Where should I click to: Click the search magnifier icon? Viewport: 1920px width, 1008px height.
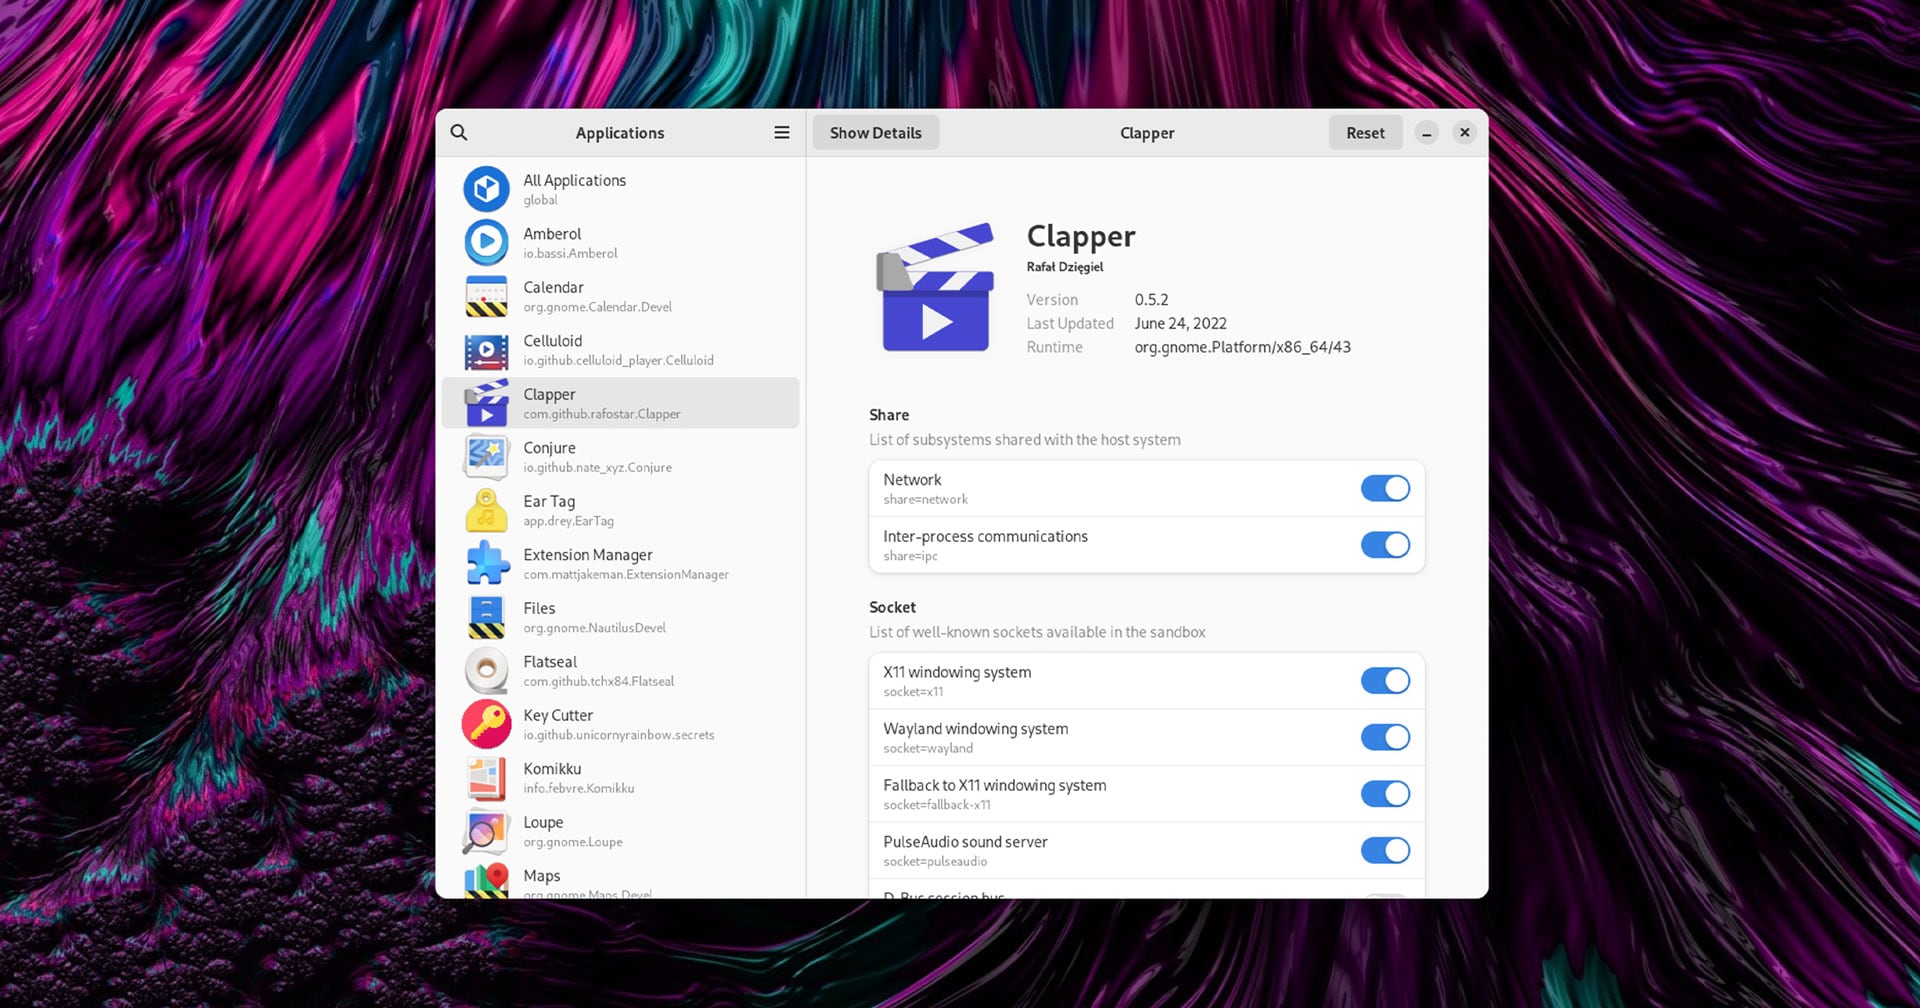click(459, 133)
